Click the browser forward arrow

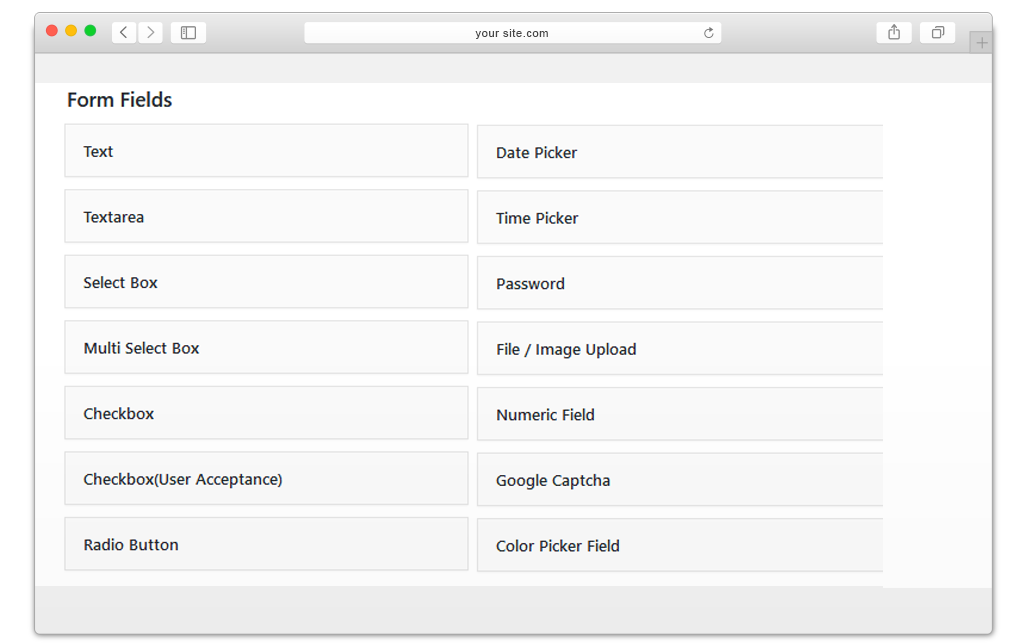click(x=150, y=32)
